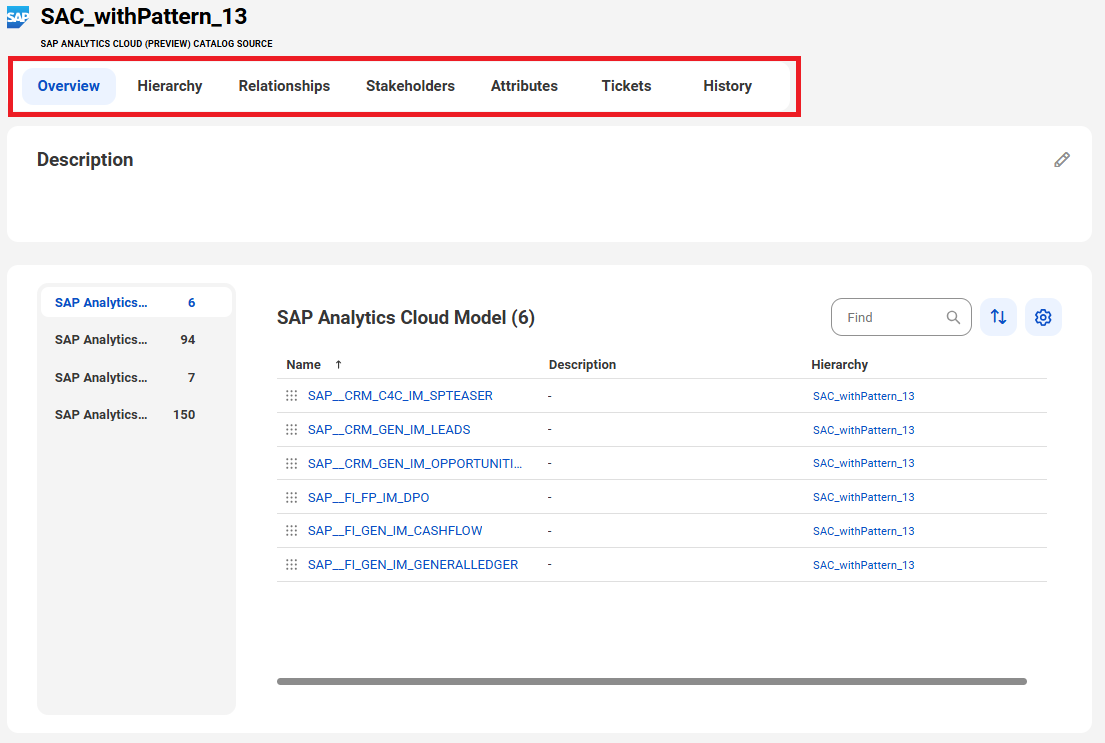The image size is (1105, 743).
Task: Click drag handle icon for SAP__FI_FP_IM_DPO
Action: pyautogui.click(x=291, y=497)
